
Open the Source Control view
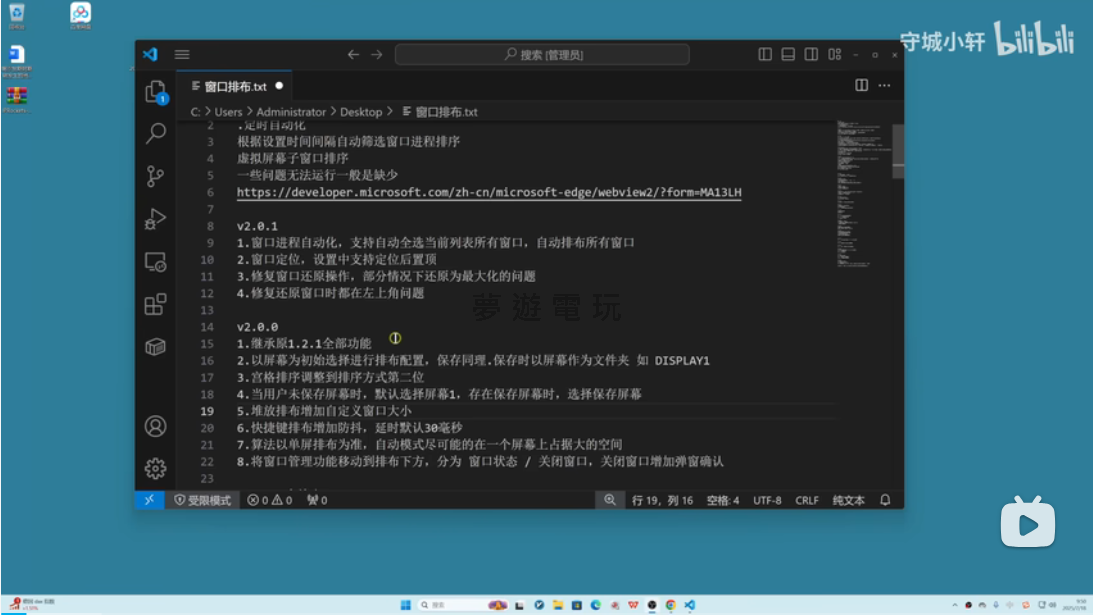[x=155, y=176]
